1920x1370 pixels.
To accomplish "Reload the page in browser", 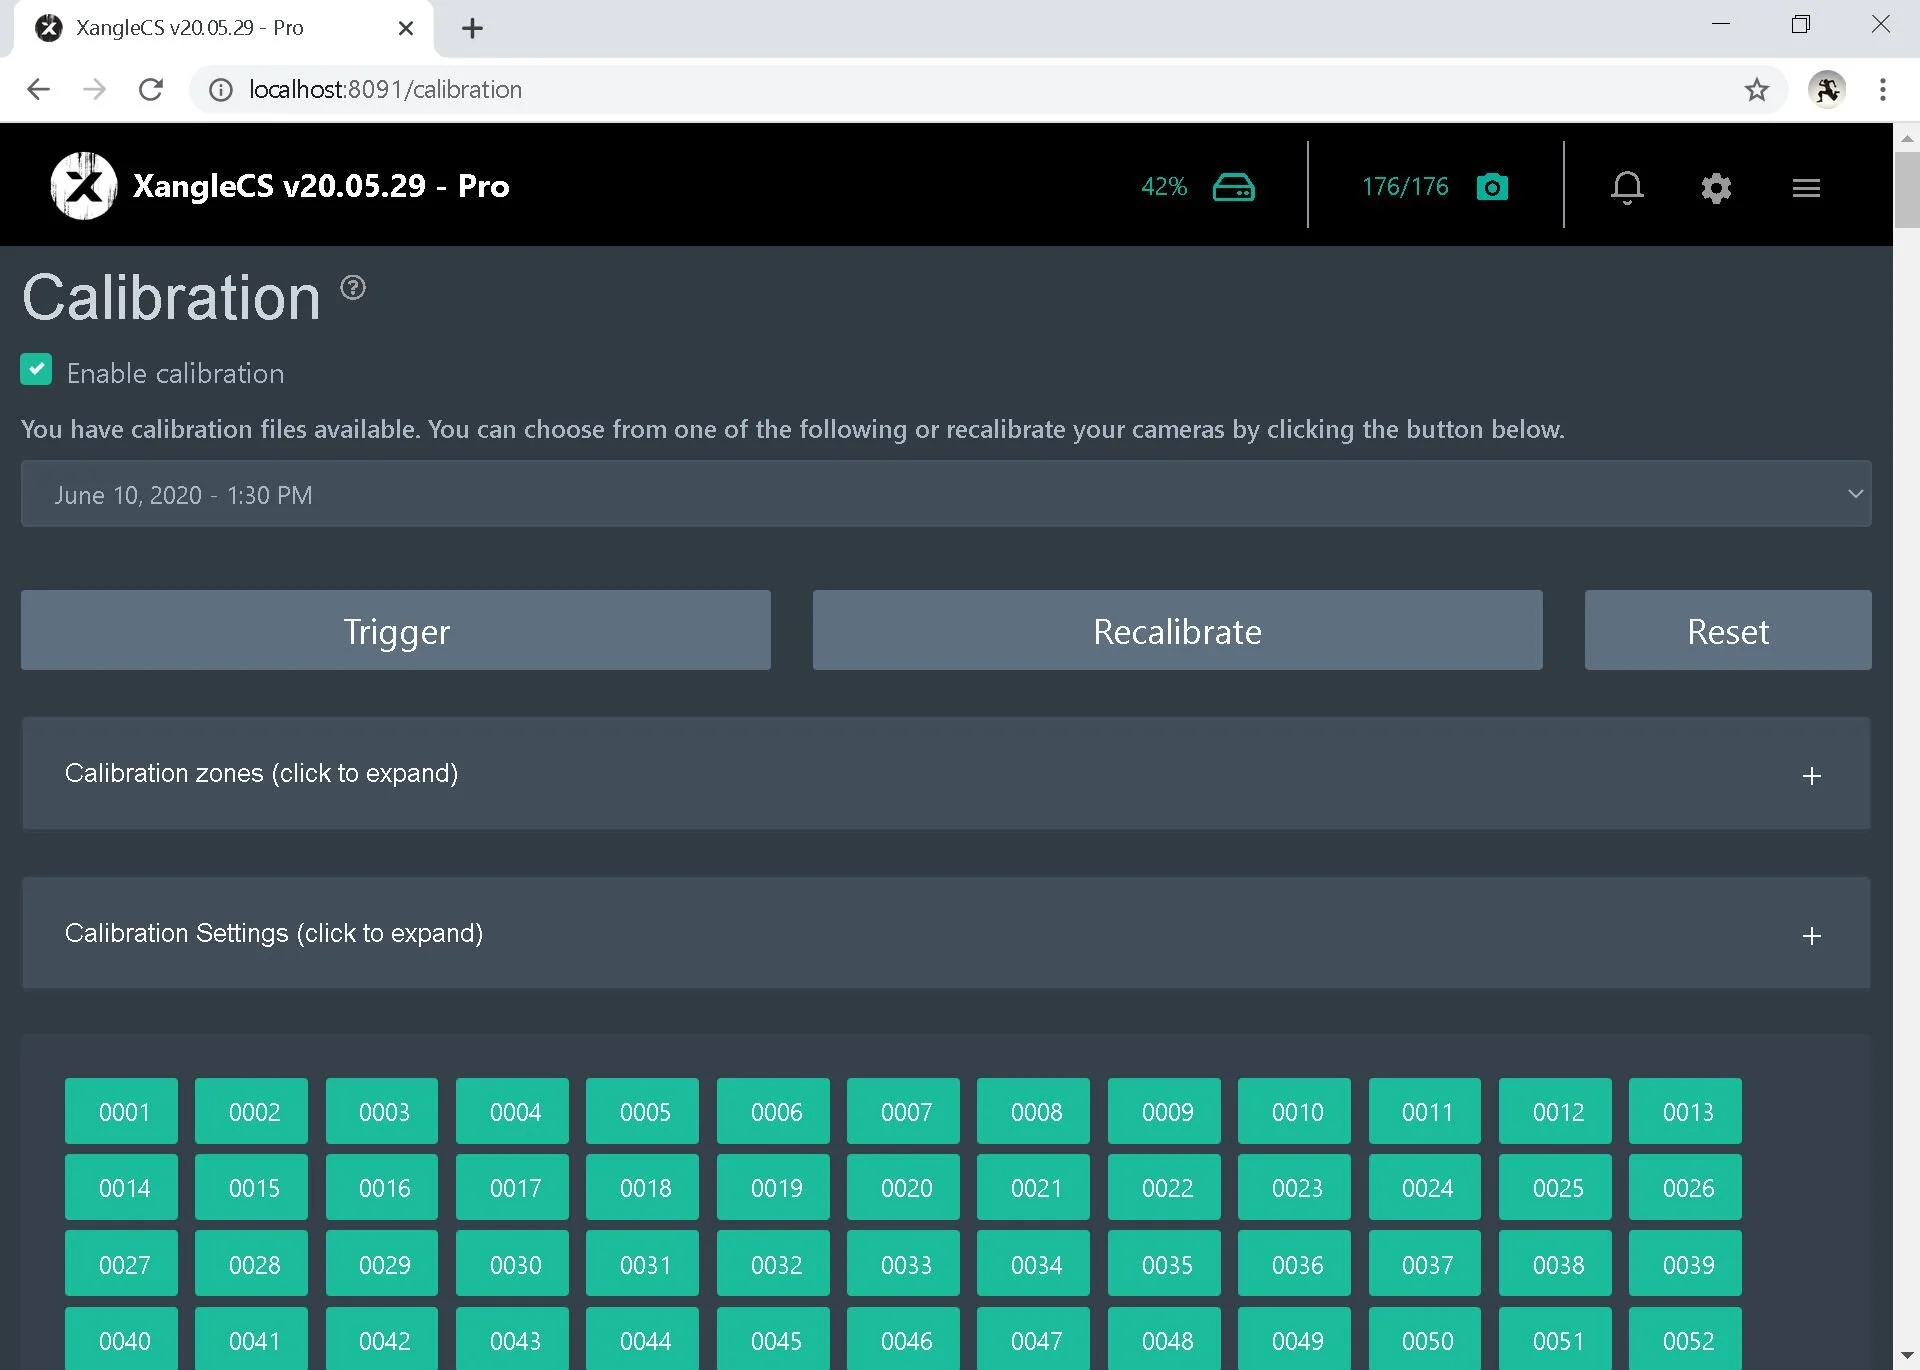I will [151, 90].
